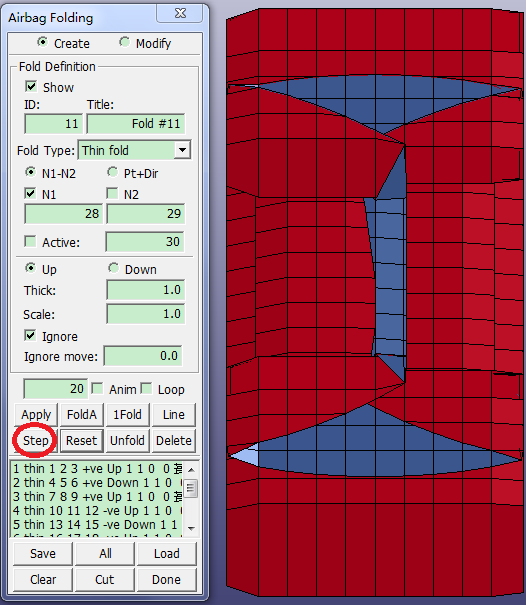Image resolution: width=526 pixels, height=605 pixels.
Task: Click the Scale value field
Action: click(x=146, y=314)
